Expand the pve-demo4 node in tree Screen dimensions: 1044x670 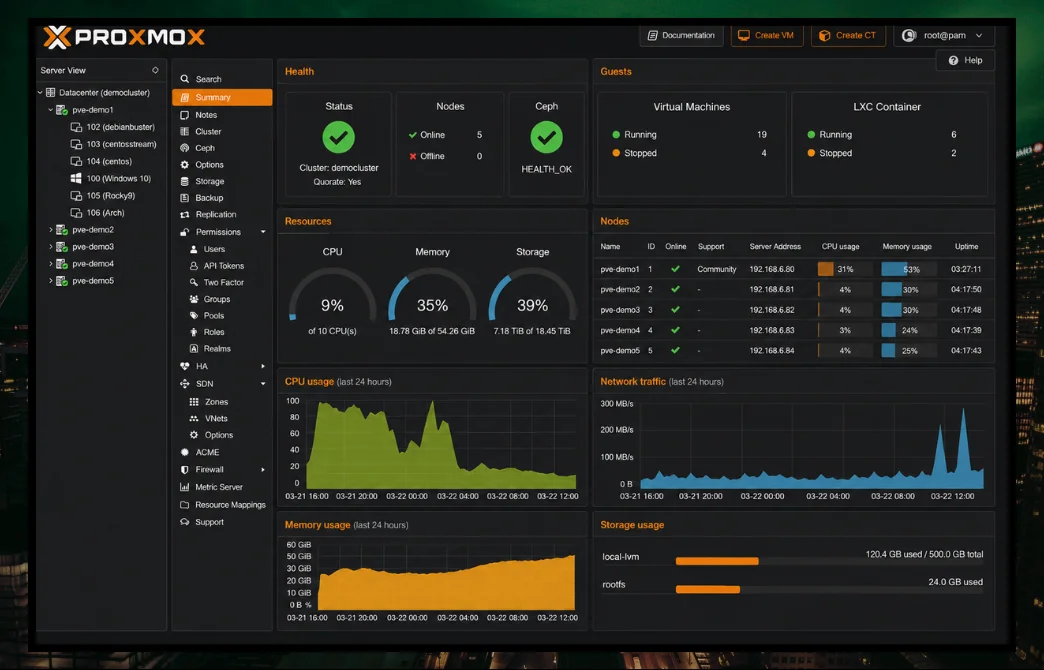pos(51,264)
